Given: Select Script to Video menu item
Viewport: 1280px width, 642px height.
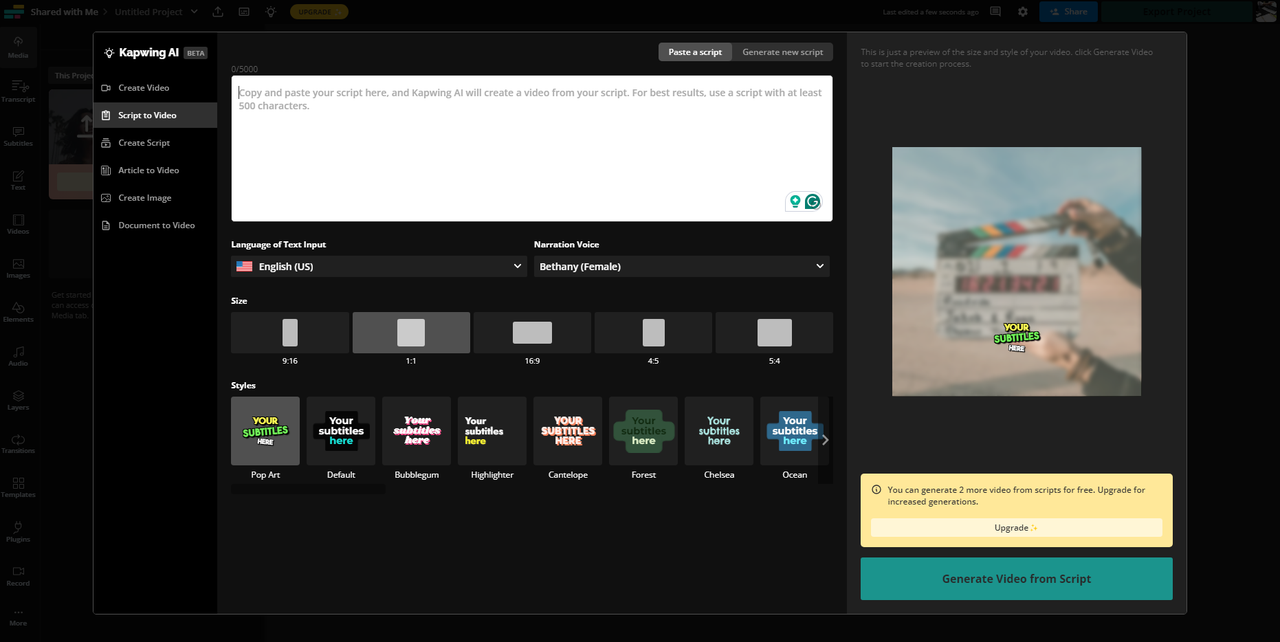Looking at the screenshot, I should pos(155,115).
